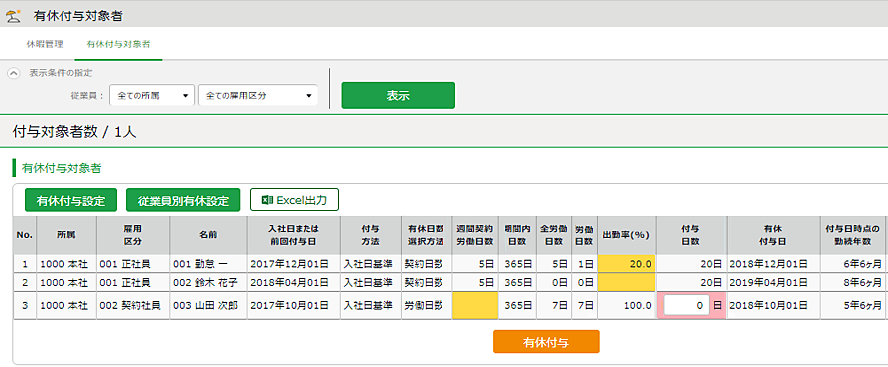Click the No. column header
The width and height of the screenshot is (888, 367).
25,236
